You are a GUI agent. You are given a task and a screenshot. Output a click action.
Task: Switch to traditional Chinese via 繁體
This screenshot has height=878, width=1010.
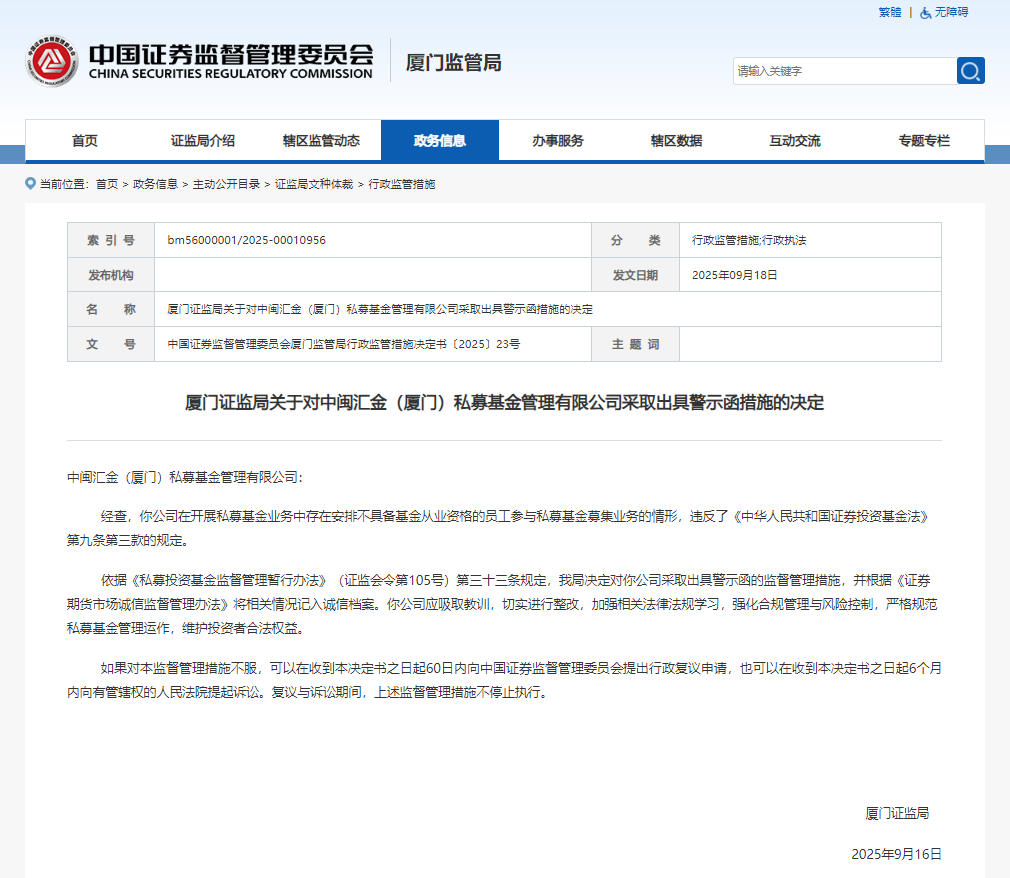pyautogui.click(x=889, y=12)
